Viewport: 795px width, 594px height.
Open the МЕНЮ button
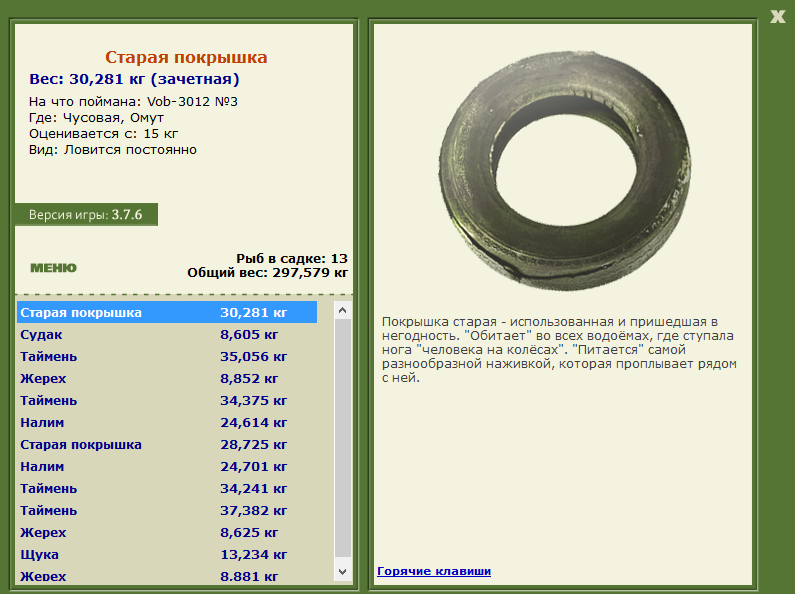tap(53, 268)
